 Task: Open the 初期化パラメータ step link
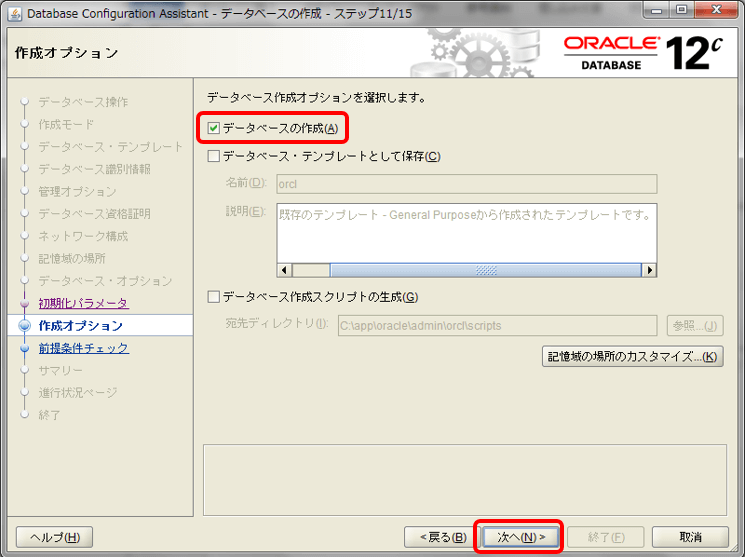(83, 303)
